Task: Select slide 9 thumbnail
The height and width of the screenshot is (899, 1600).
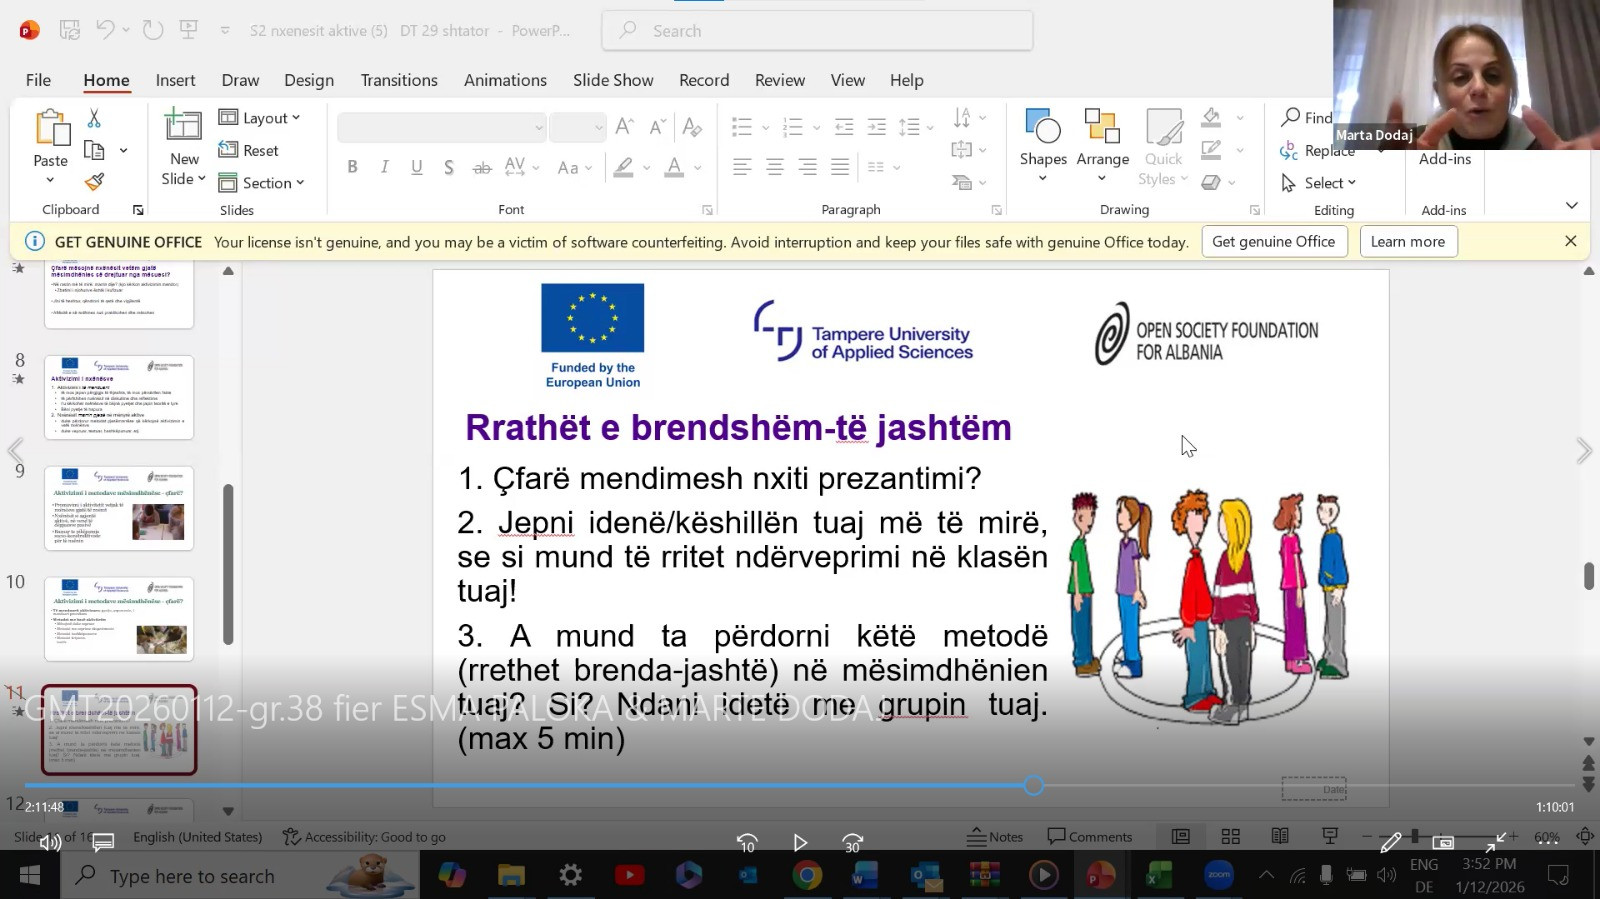Action: (x=119, y=508)
